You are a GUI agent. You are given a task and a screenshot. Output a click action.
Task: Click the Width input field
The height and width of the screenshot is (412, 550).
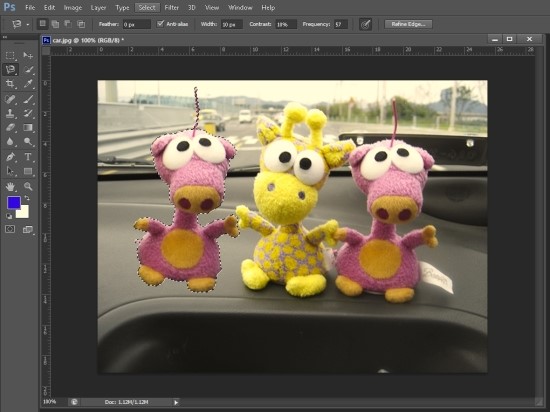pyautogui.click(x=232, y=24)
